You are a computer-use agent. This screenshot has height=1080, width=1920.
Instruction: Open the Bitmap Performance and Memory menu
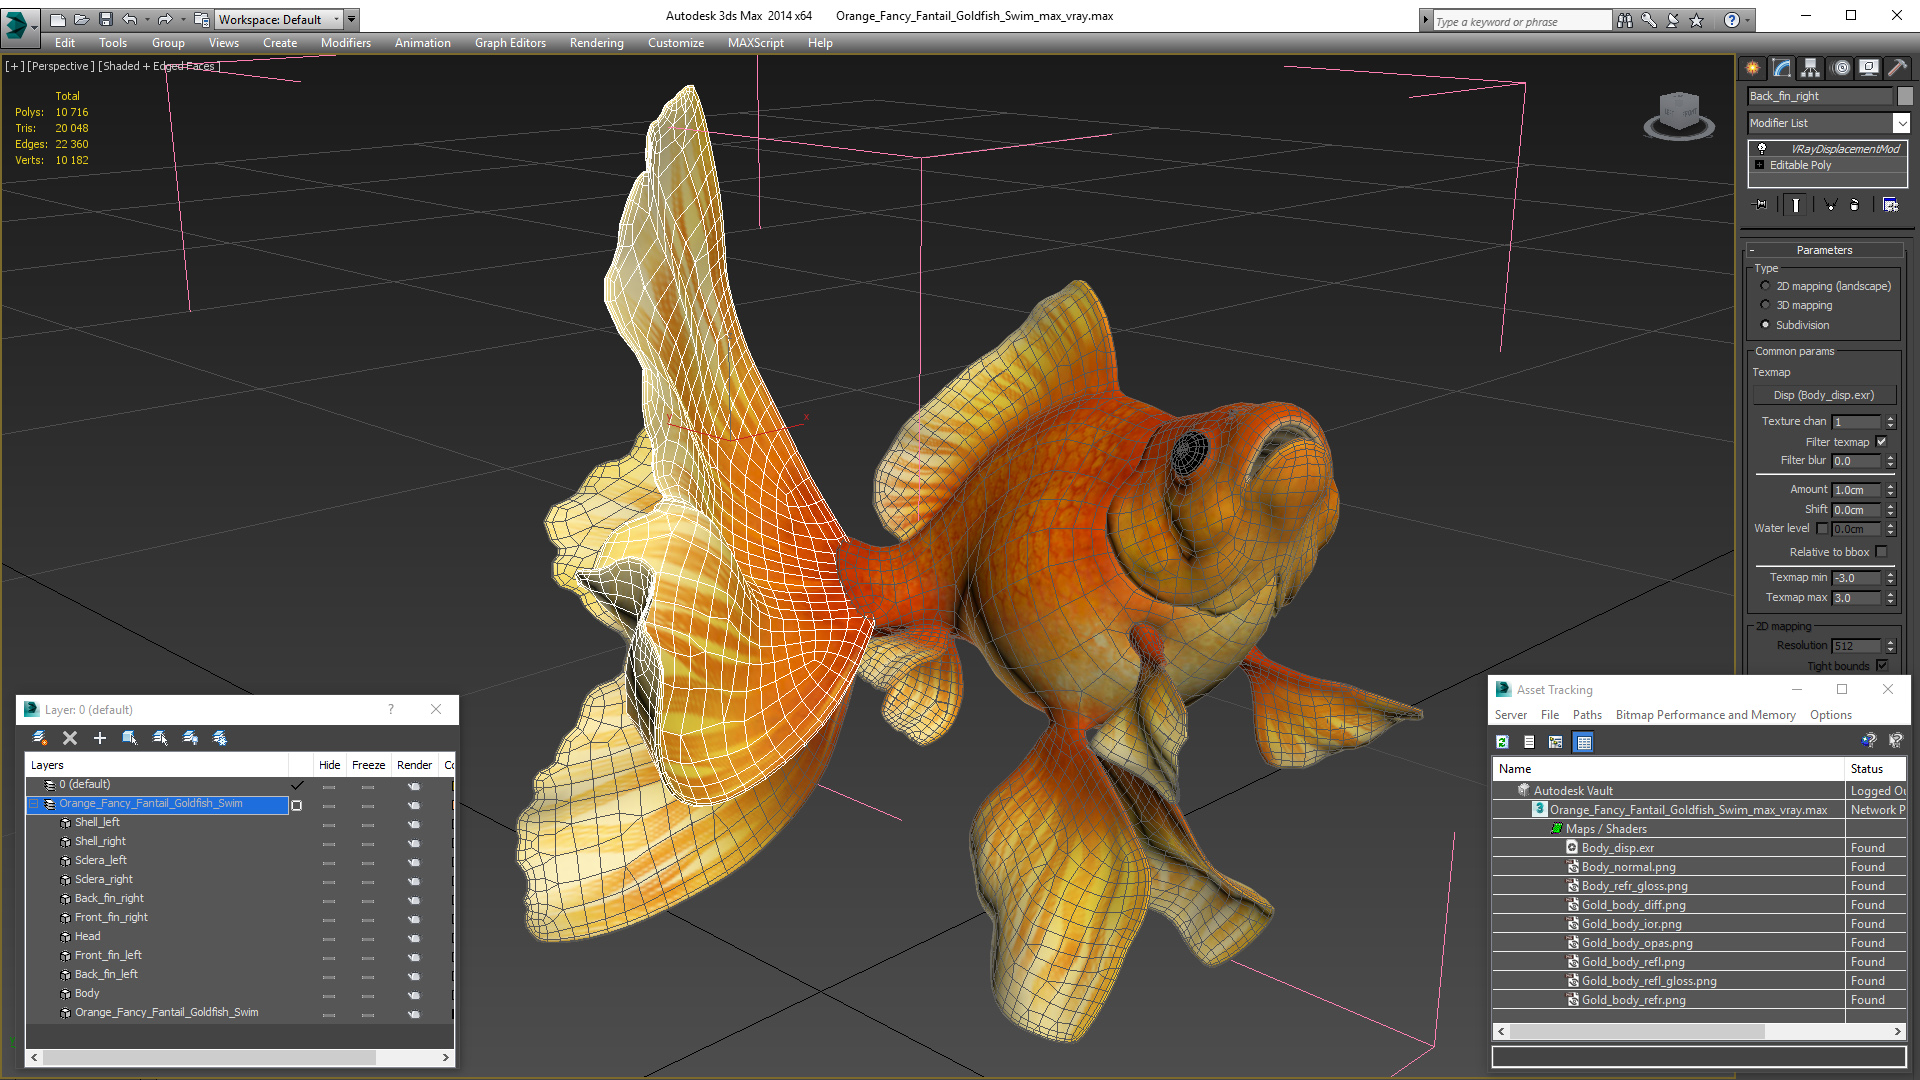coord(1705,715)
